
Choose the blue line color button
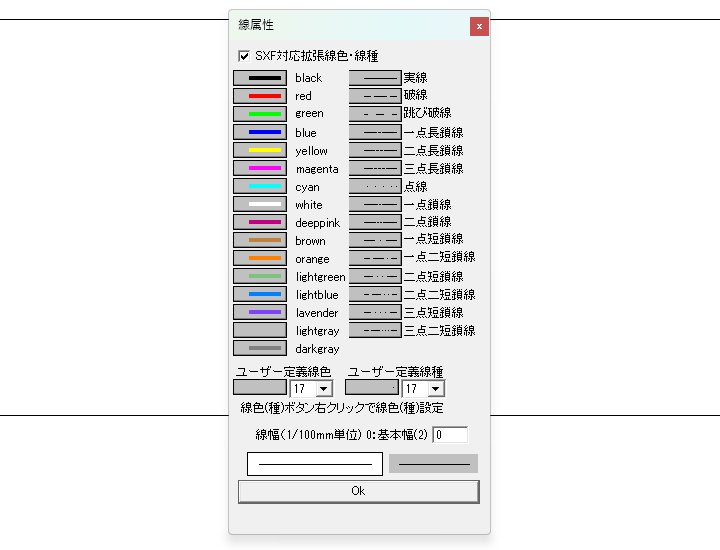(260, 132)
